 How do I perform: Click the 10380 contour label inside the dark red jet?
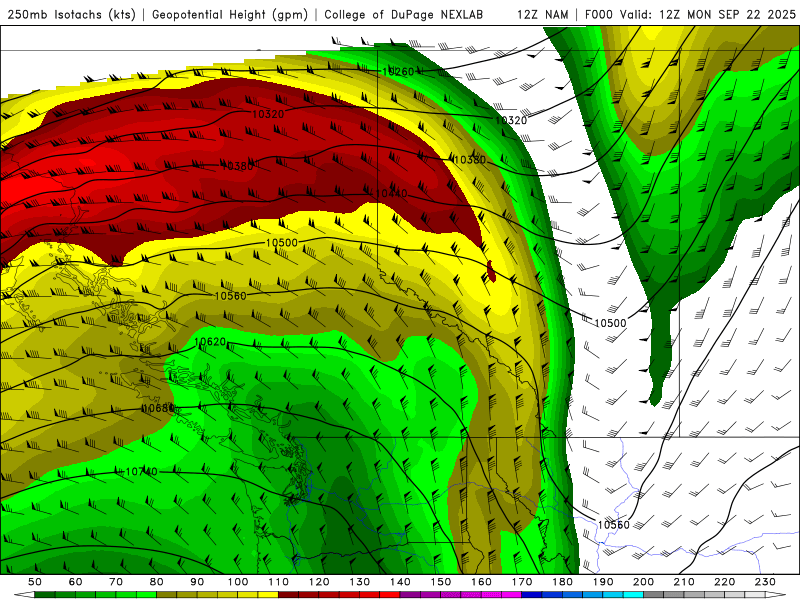(237, 166)
